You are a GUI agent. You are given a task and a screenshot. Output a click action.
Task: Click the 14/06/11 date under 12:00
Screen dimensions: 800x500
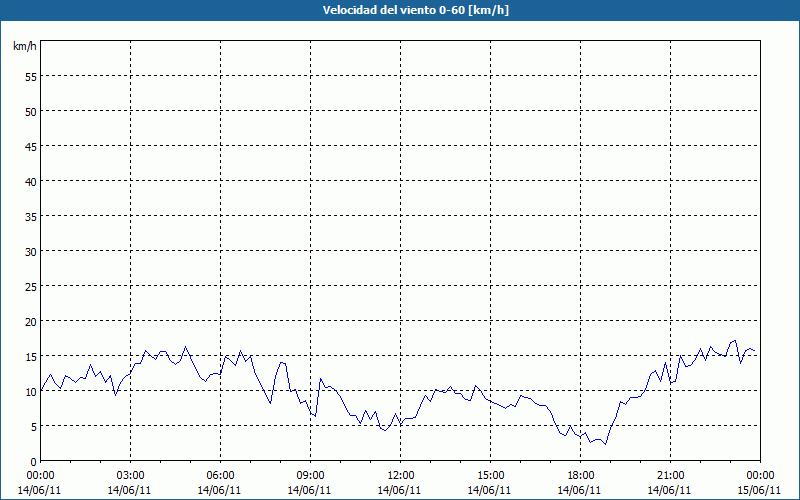[399, 490]
